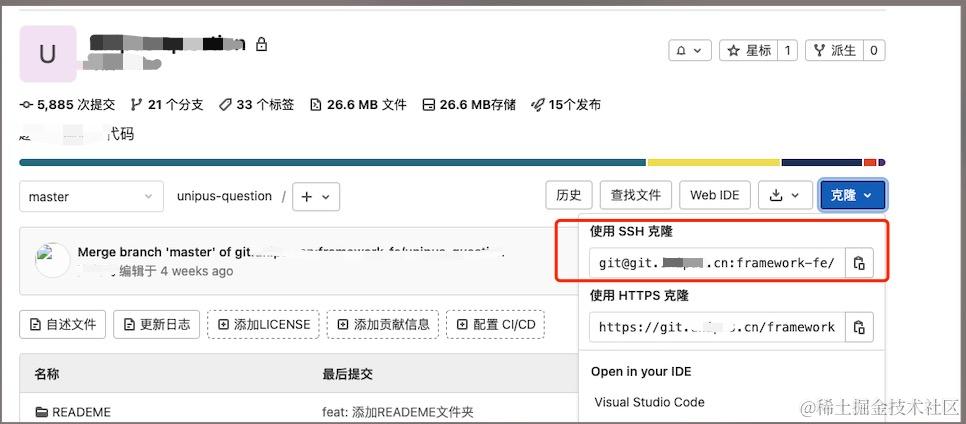
Task: Select the SSH clone URL field
Action: pos(717,263)
